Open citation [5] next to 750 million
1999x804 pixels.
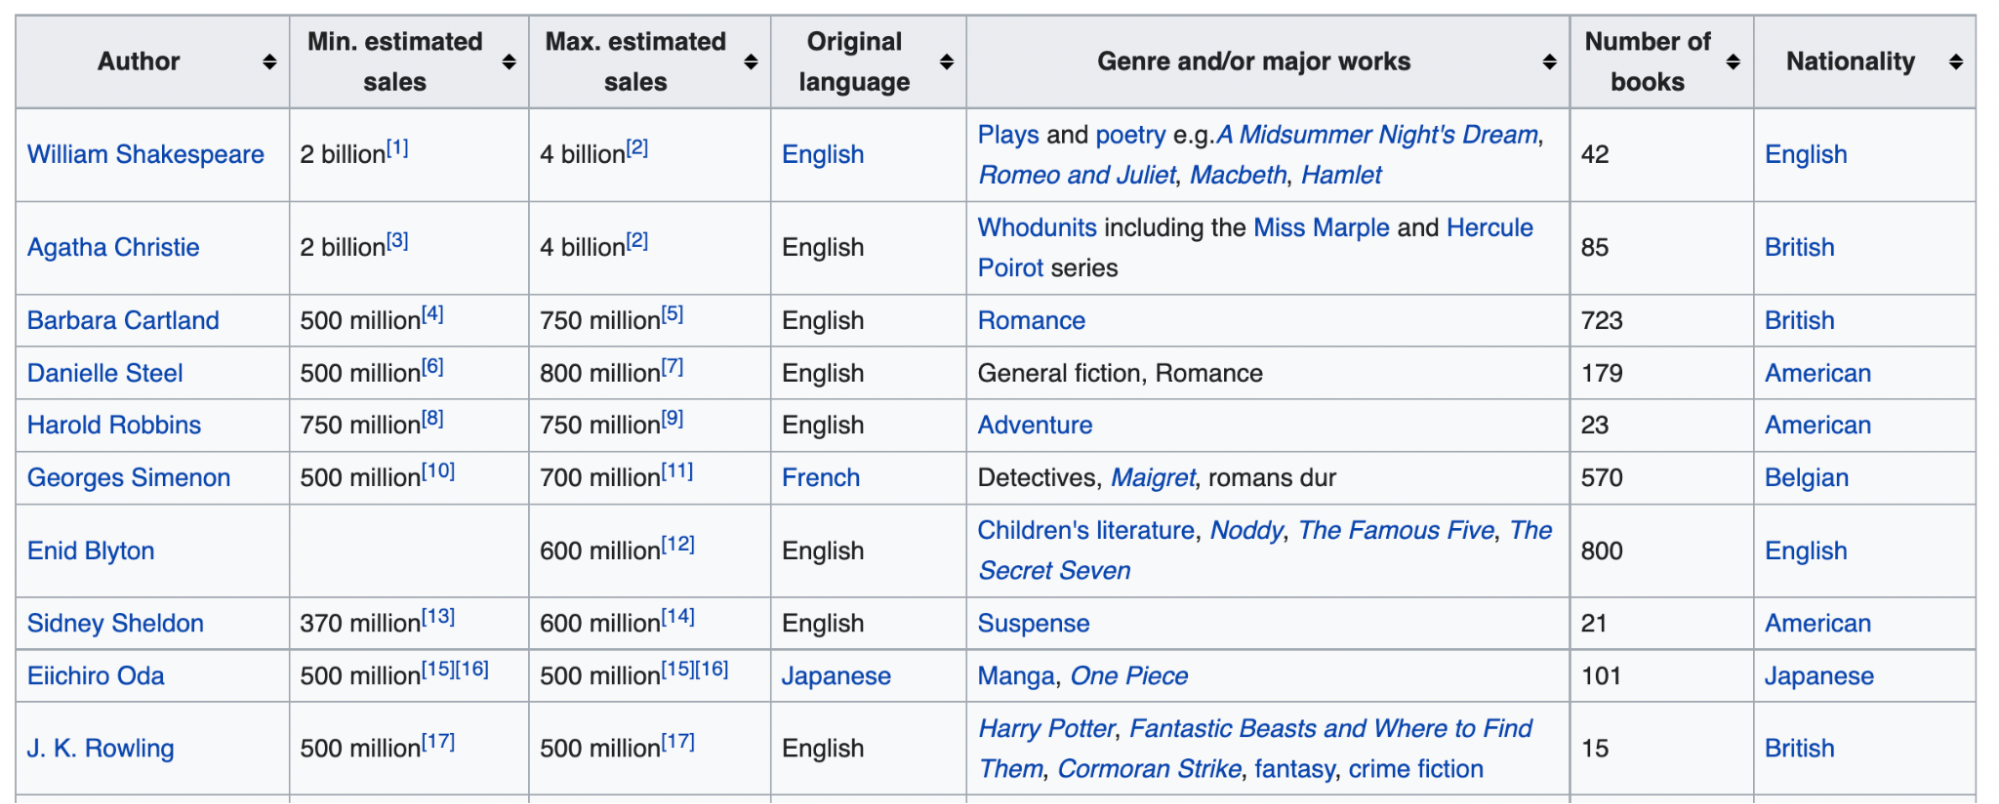pos(672,314)
